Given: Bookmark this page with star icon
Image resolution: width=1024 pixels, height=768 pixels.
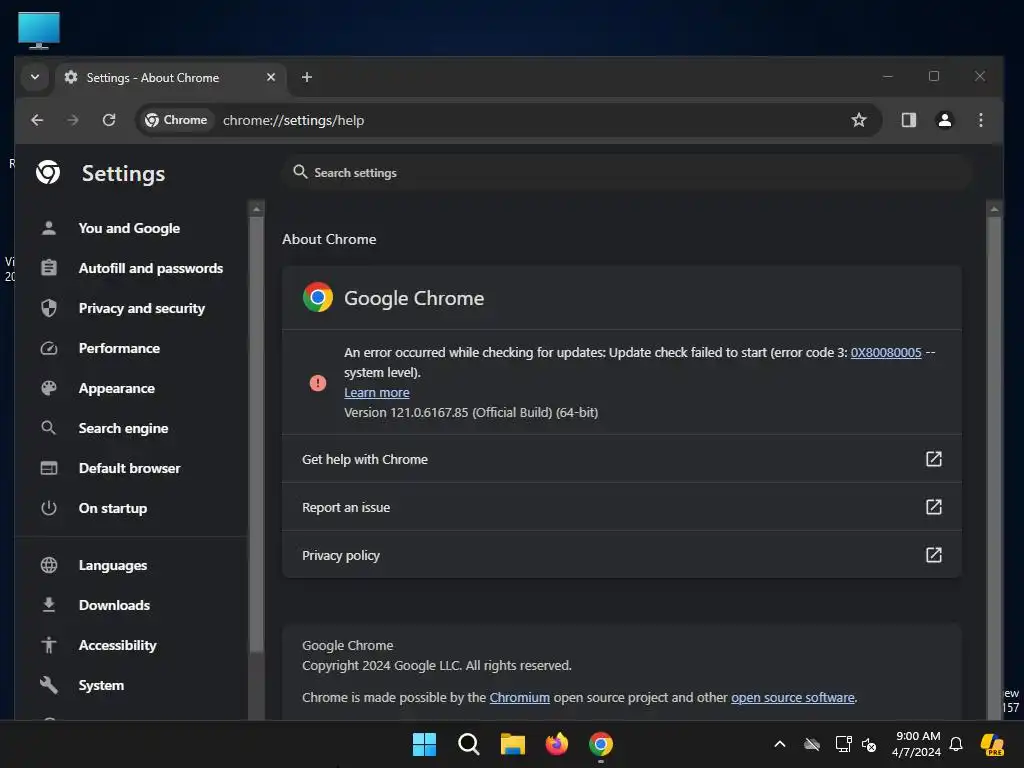Looking at the screenshot, I should (x=859, y=120).
